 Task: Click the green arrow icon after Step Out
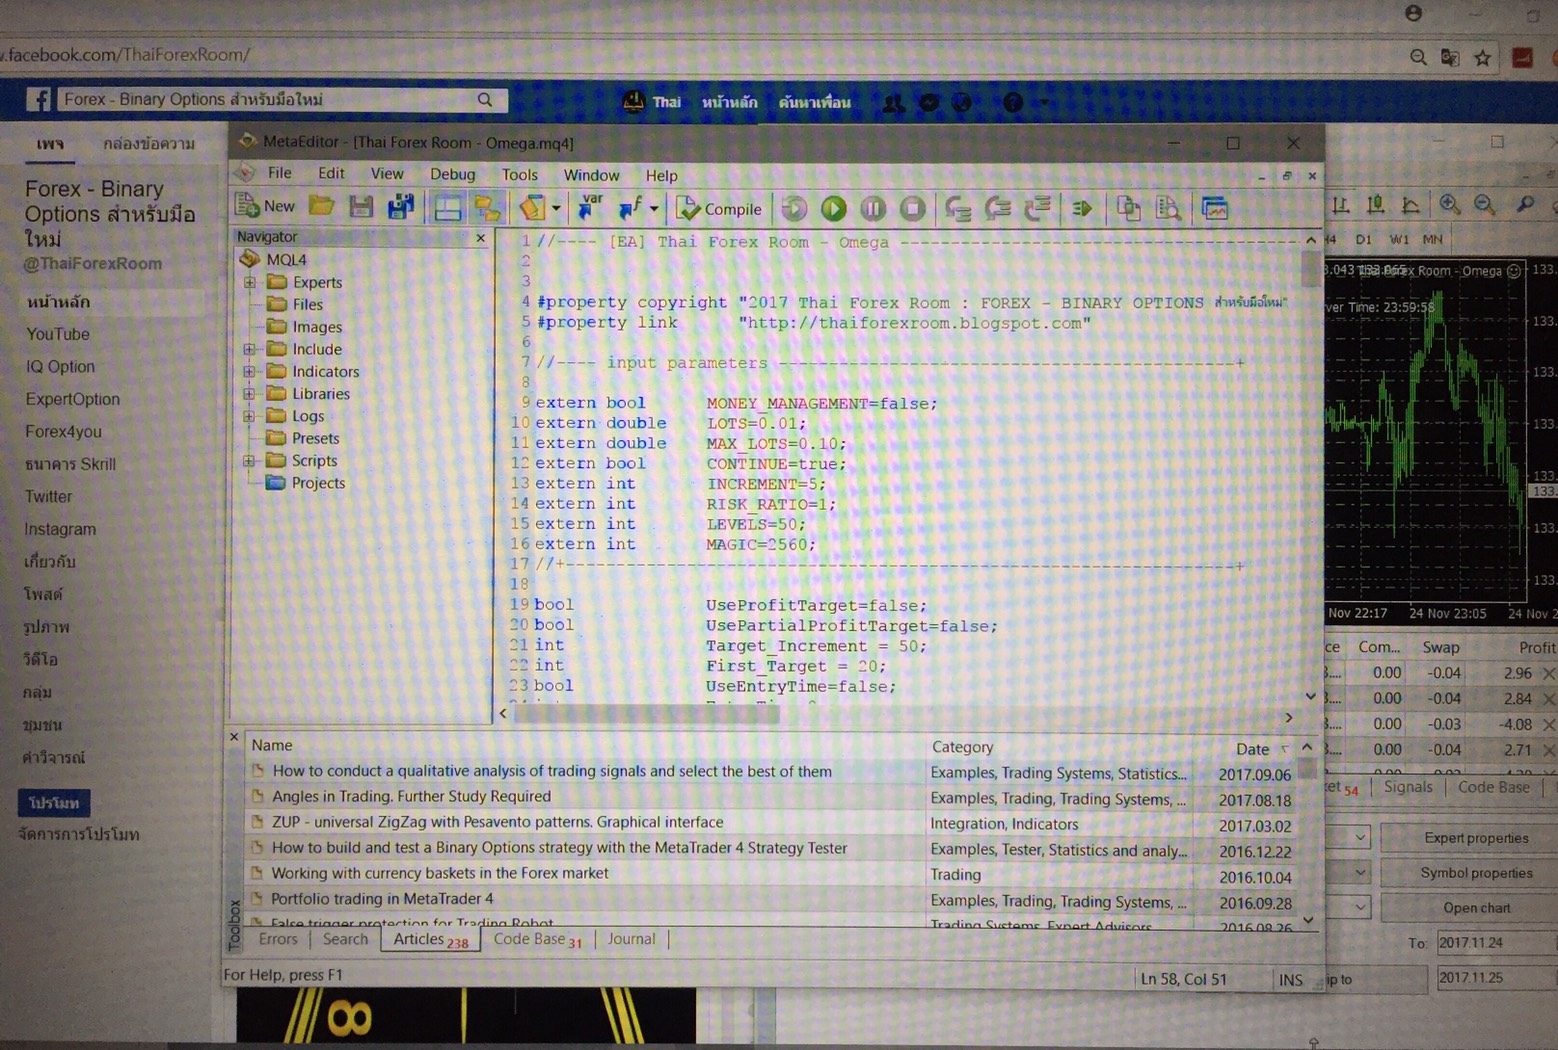click(1082, 208)
